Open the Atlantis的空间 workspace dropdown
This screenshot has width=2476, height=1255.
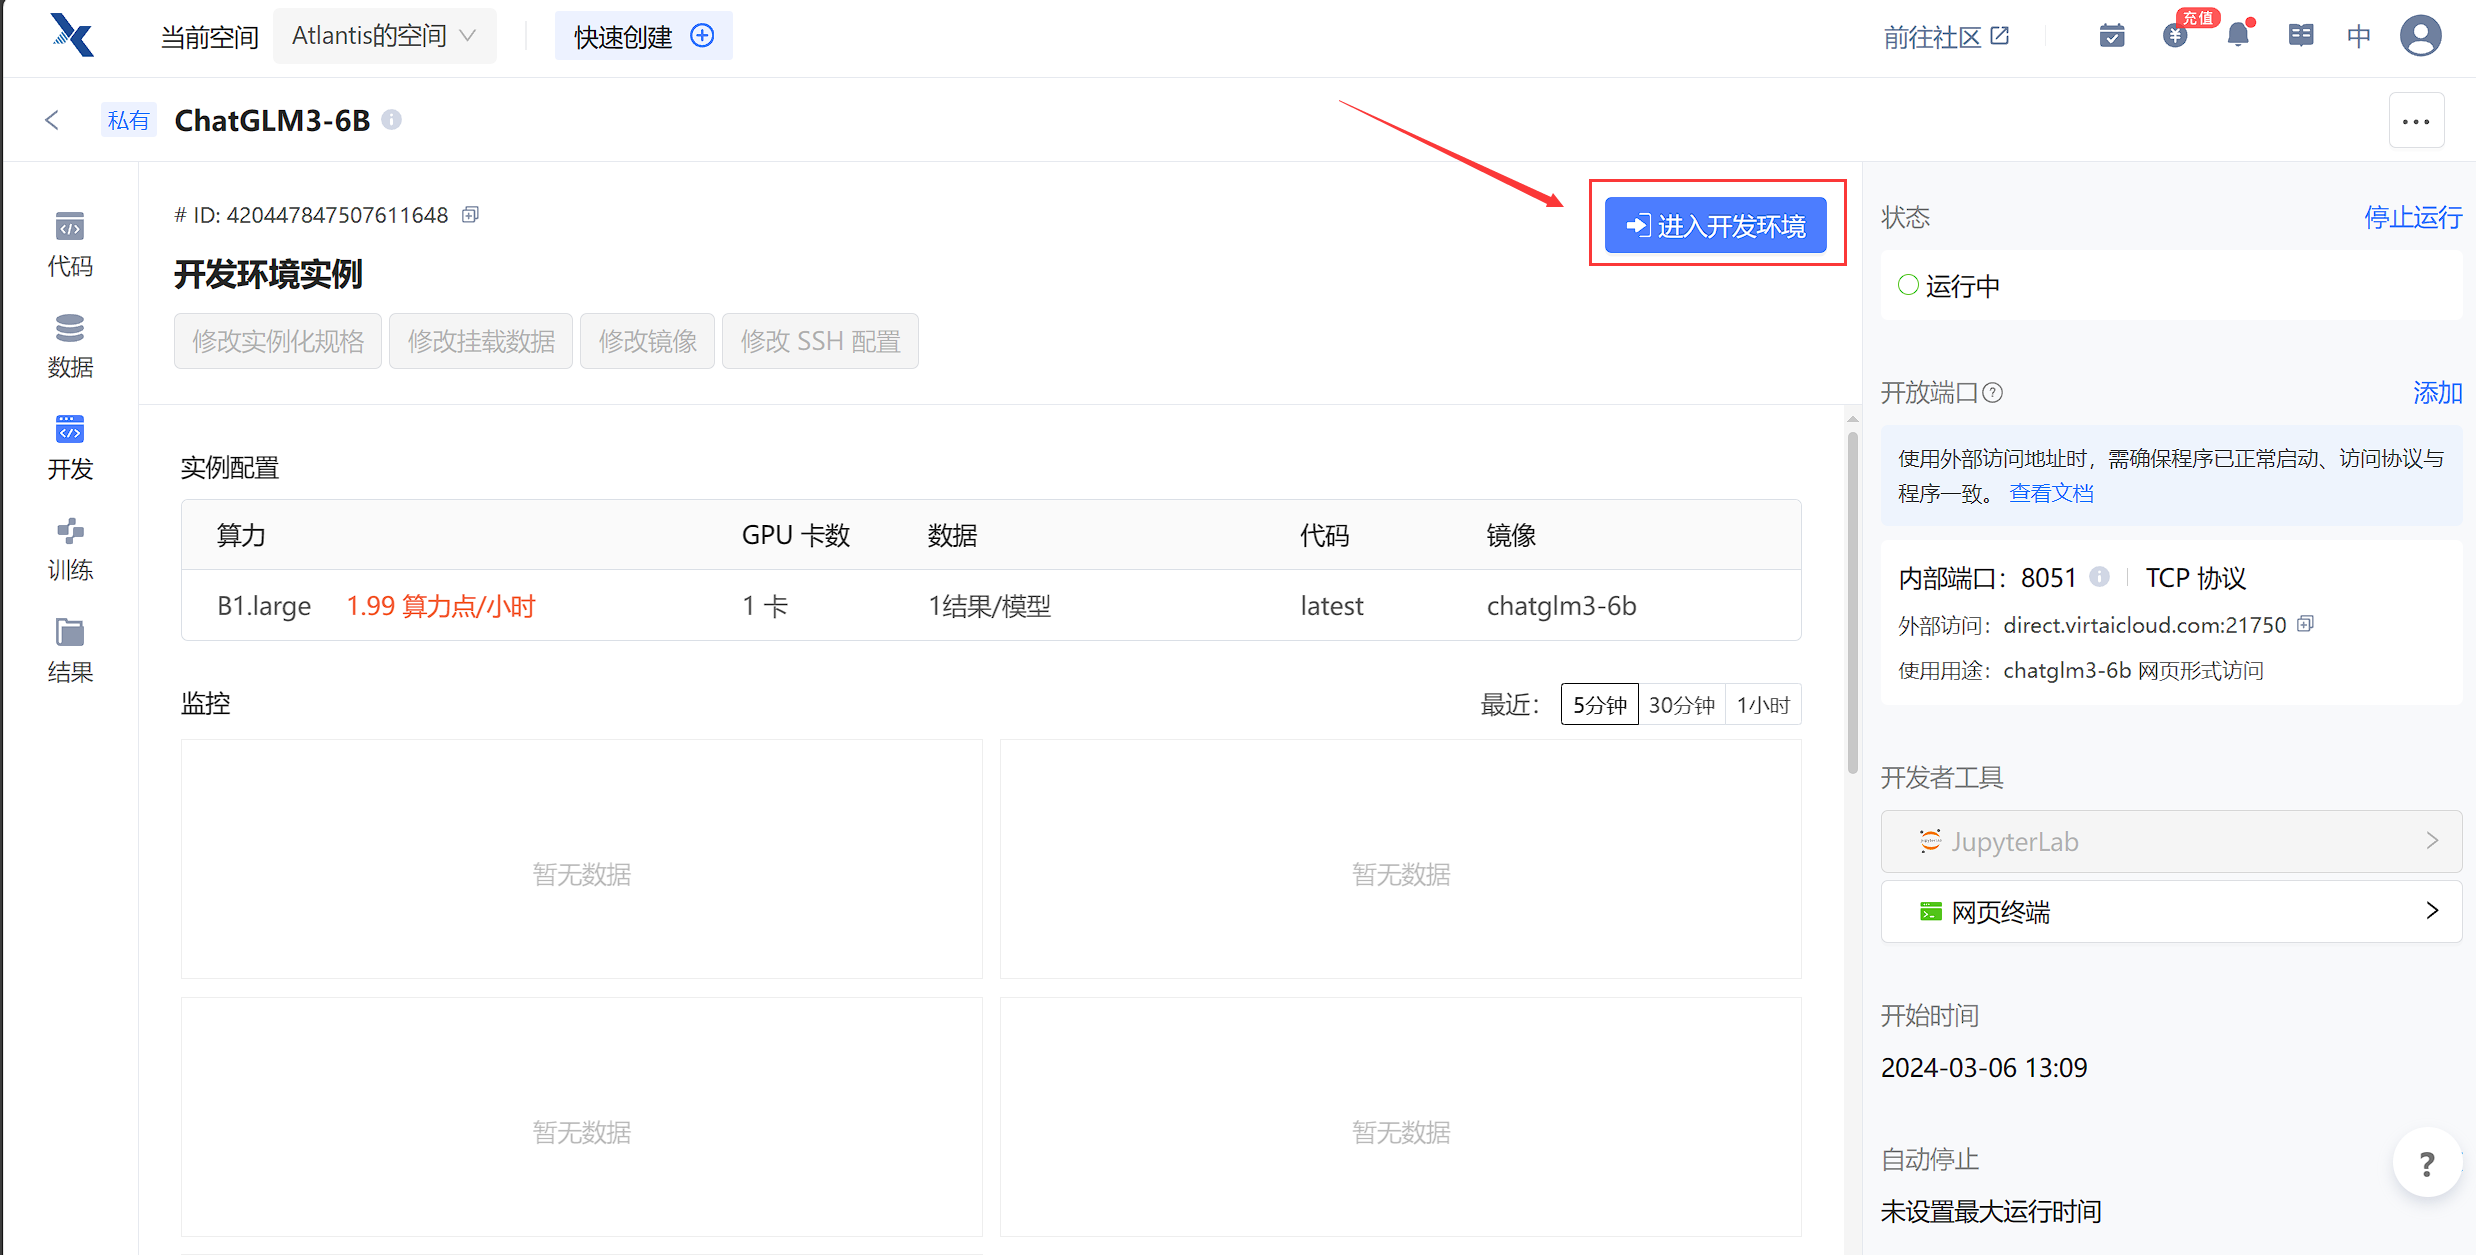click(x=384, y=36)
